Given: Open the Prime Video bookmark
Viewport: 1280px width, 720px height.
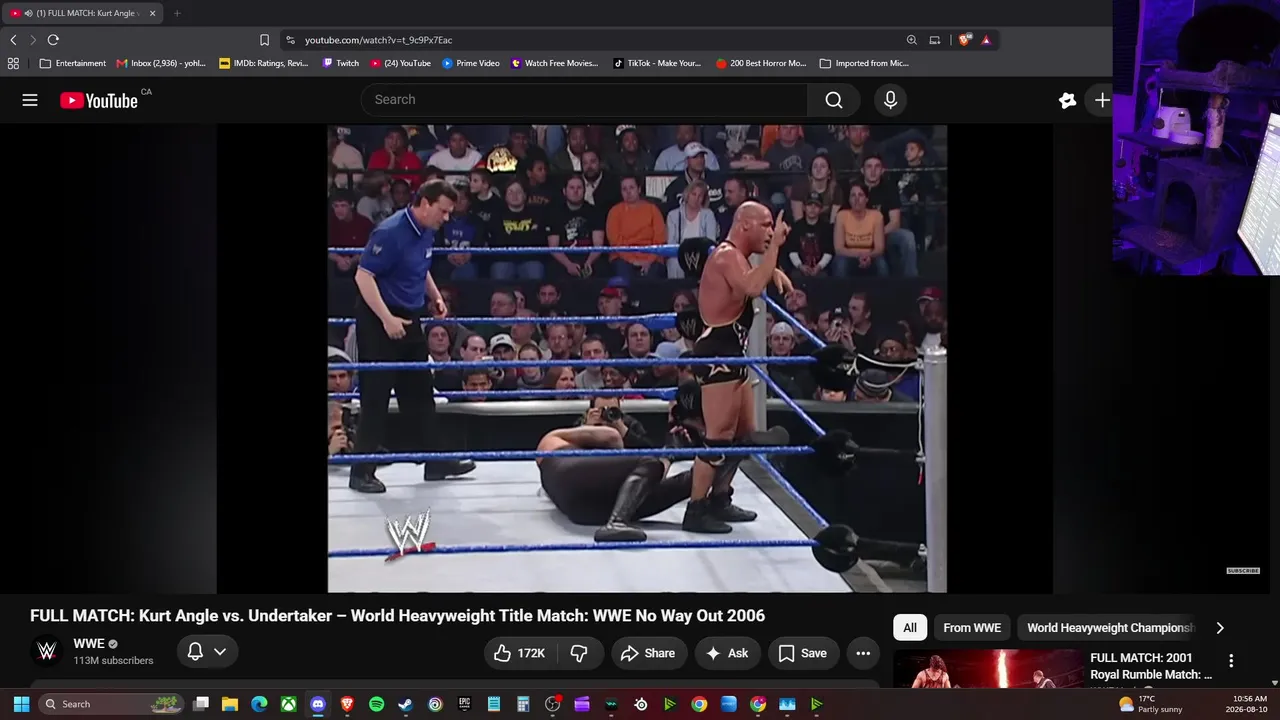Looking at the screenshot, I should click(x=471, y=63).
